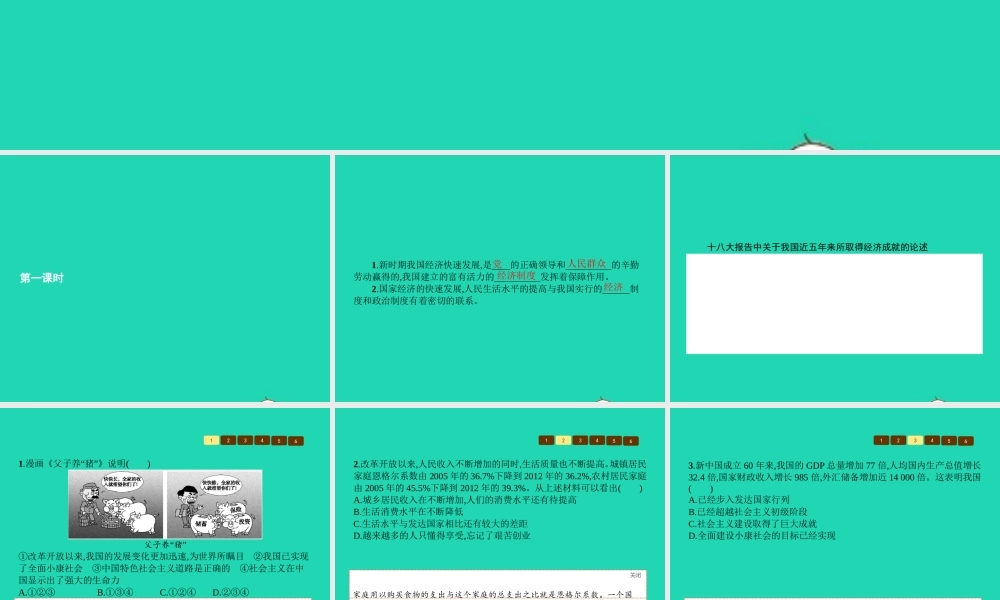Click button 1 on question 2 slide

pyautogui.click(x=546, y=440)
